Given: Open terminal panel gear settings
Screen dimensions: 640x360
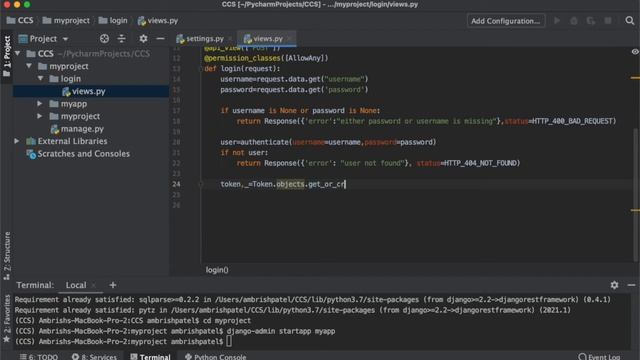Looking at the screenshot, I should (614, 285).
